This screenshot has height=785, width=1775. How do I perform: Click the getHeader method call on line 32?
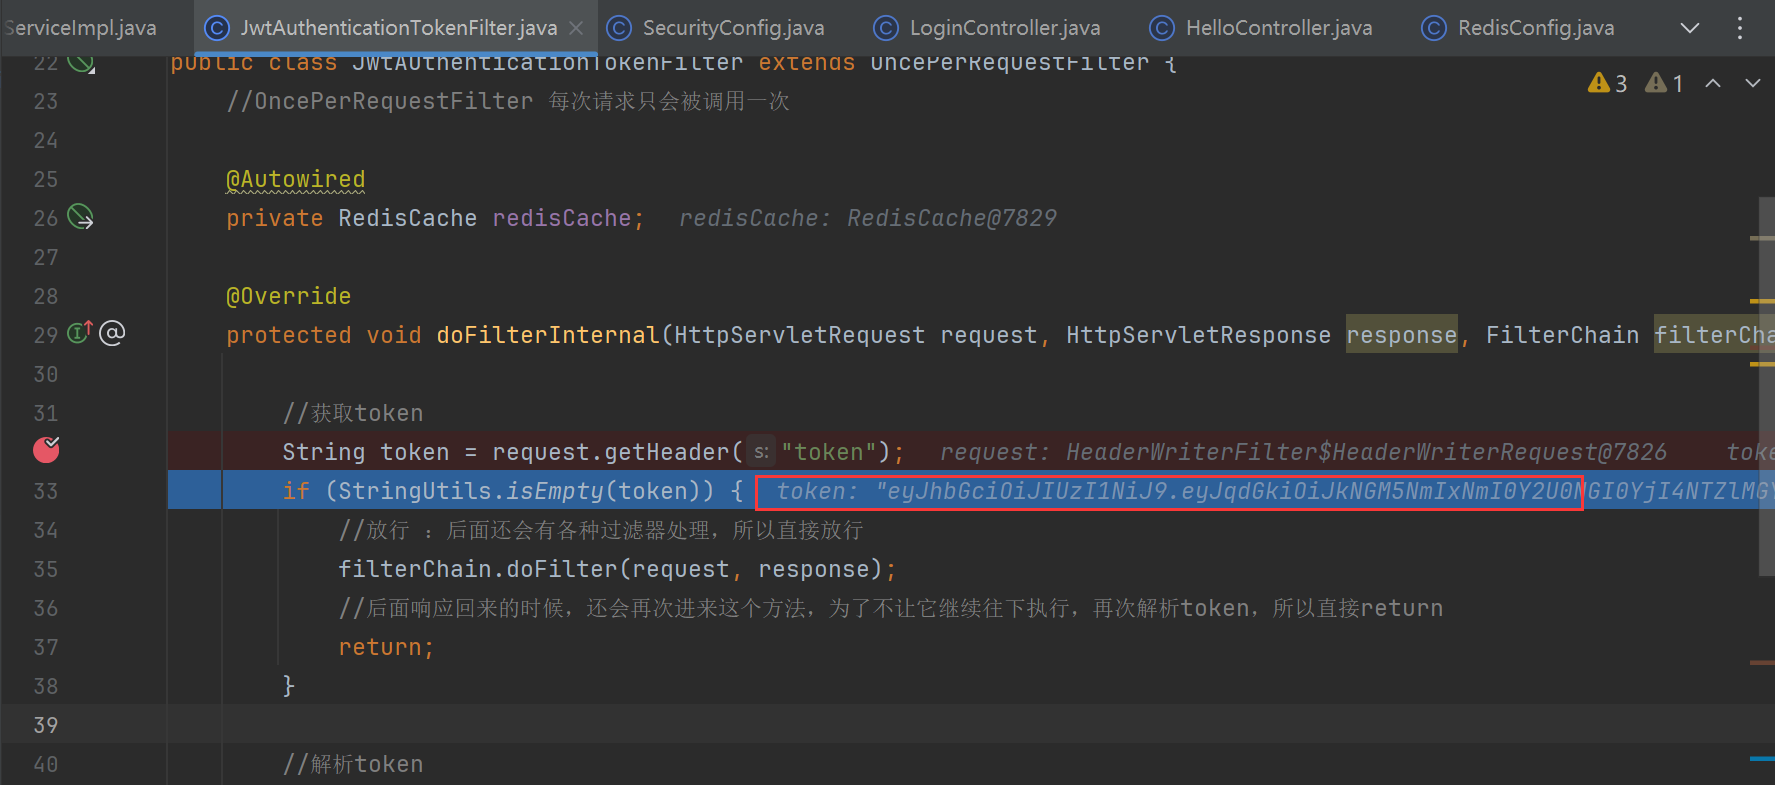(667, 452)
